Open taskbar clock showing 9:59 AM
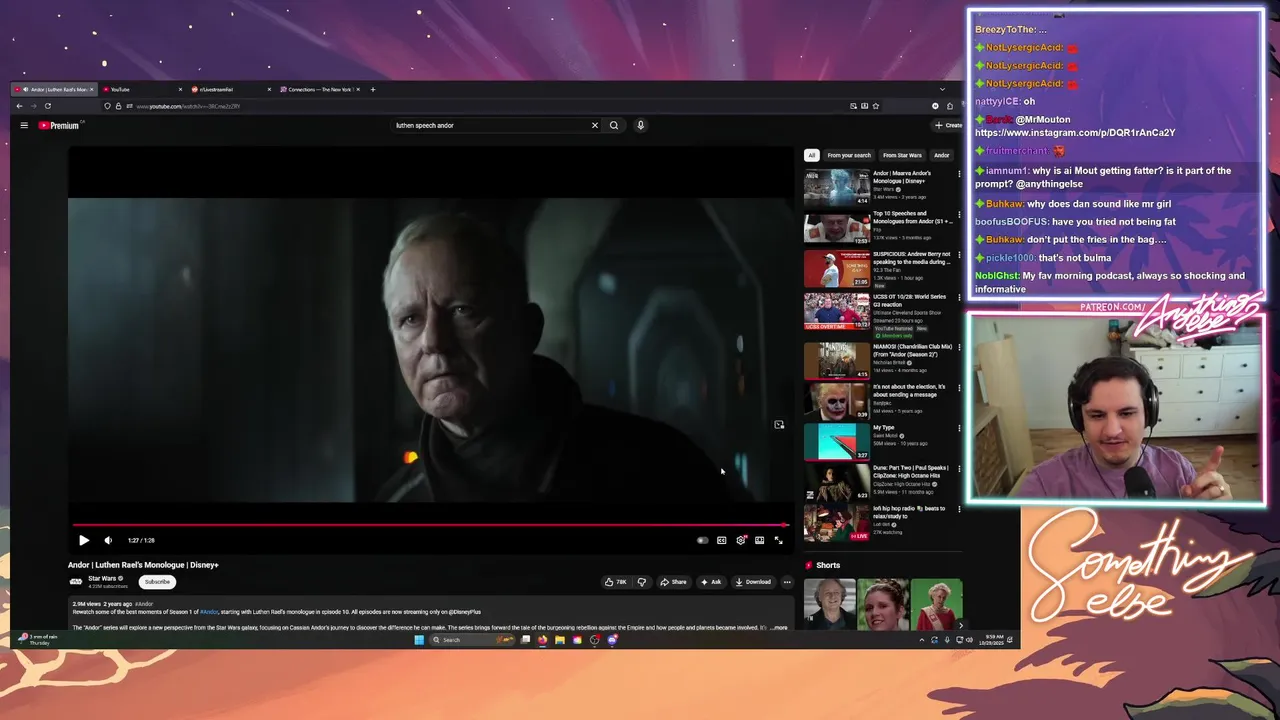1280x720 pixels. point(989,639)
